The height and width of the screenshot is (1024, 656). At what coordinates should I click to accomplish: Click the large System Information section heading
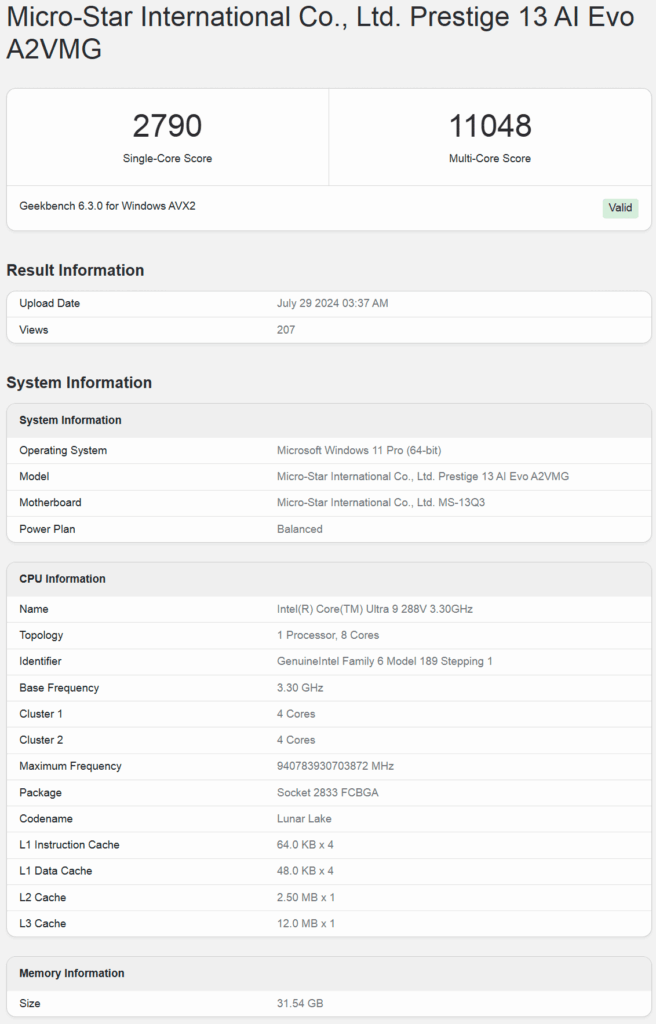79,383
